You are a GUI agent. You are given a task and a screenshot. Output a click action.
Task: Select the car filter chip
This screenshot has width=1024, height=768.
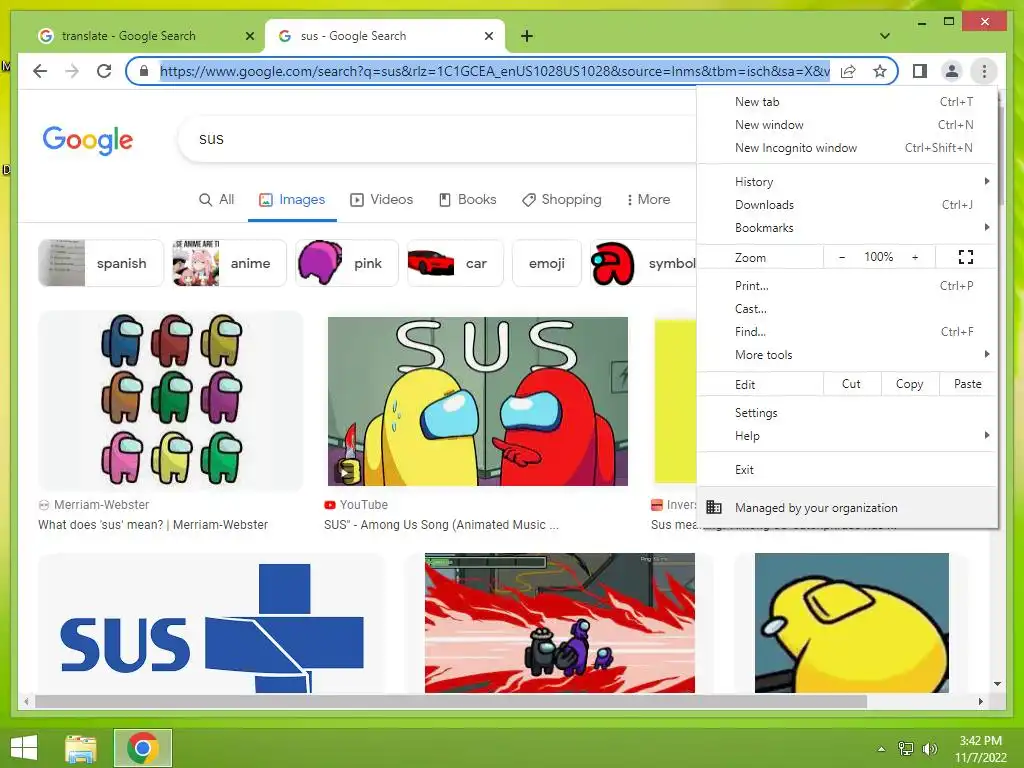[x=455, y=263]
